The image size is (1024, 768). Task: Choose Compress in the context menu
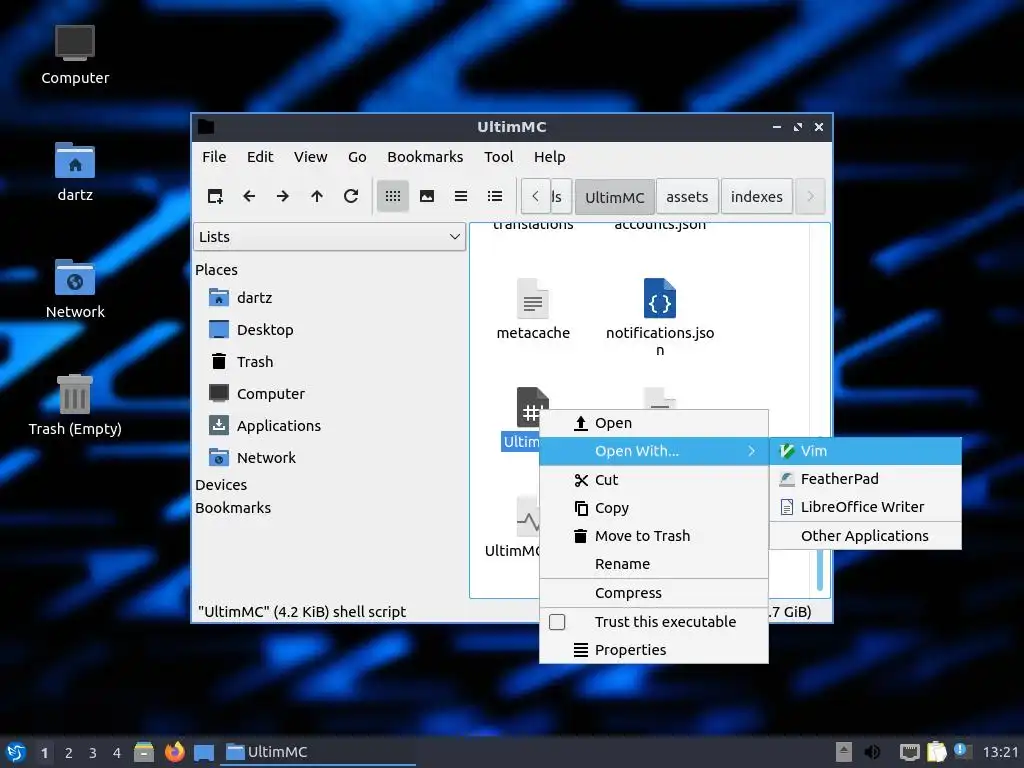(x=654, y=593)
